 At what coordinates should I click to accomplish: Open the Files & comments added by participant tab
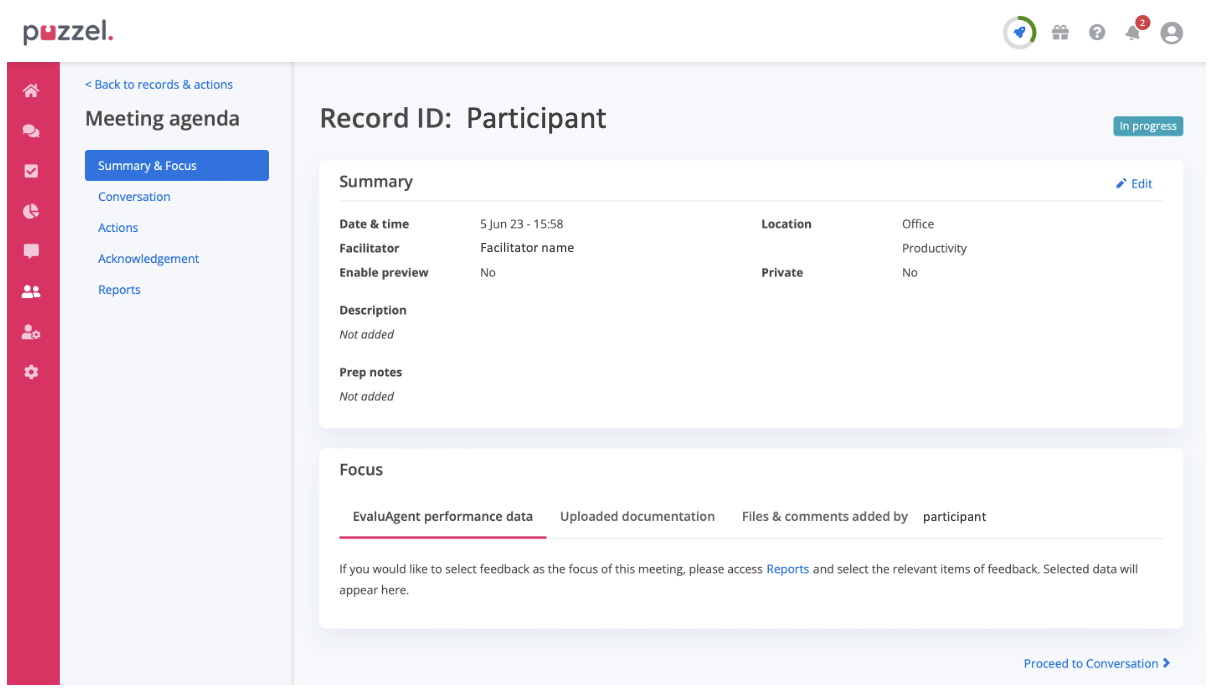pyautogui.click(x=863, y=517)
